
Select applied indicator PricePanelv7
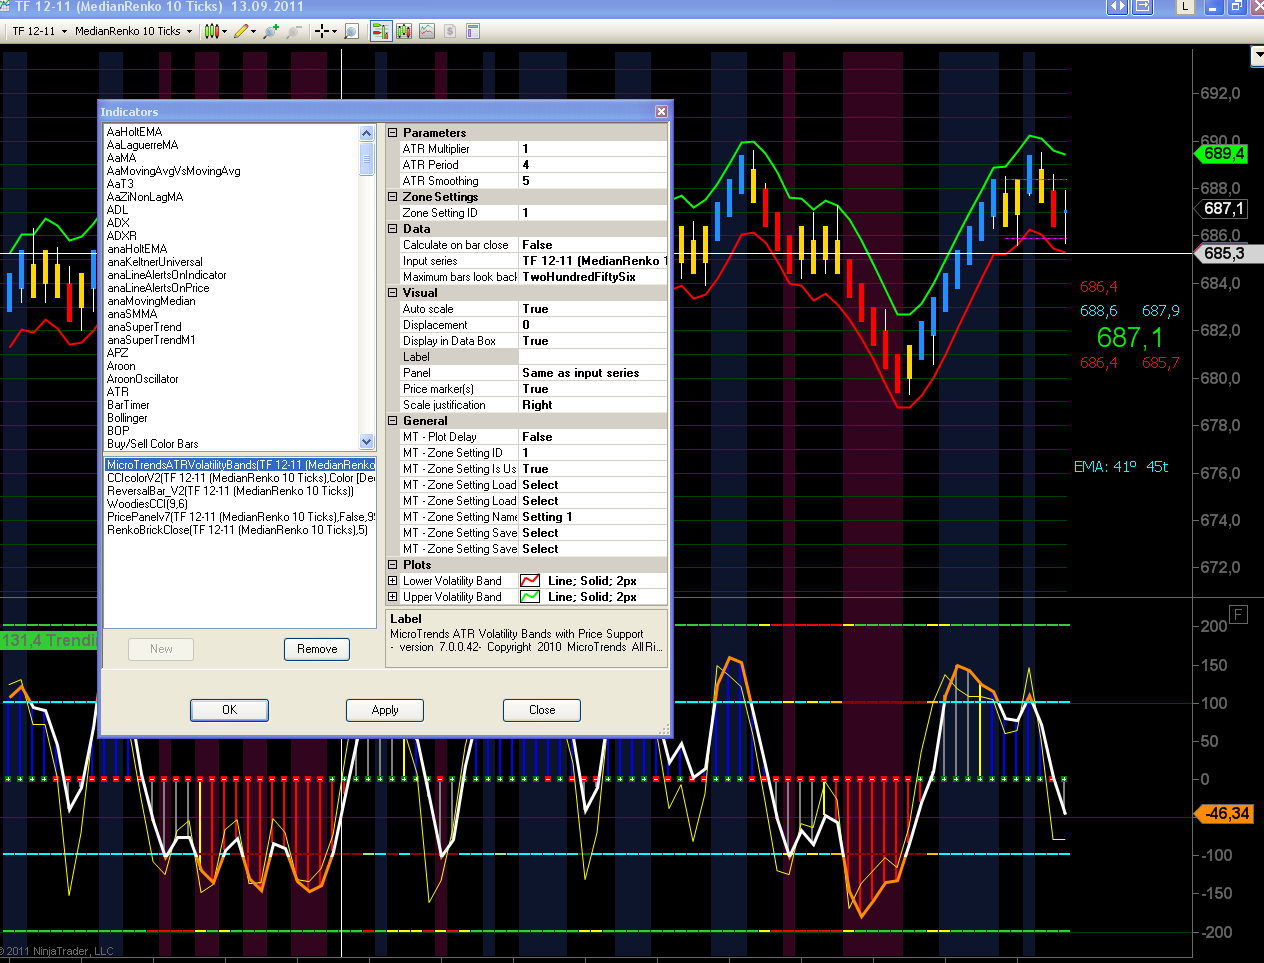pos(240,517)
